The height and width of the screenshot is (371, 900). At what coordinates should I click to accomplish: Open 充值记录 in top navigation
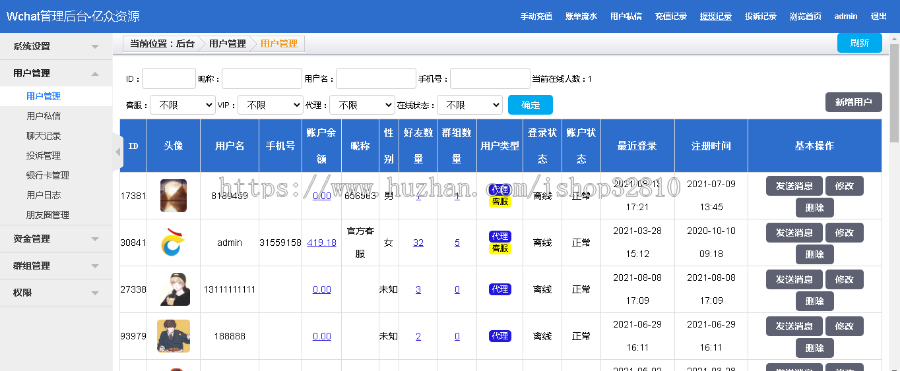[x=671, y=16]
